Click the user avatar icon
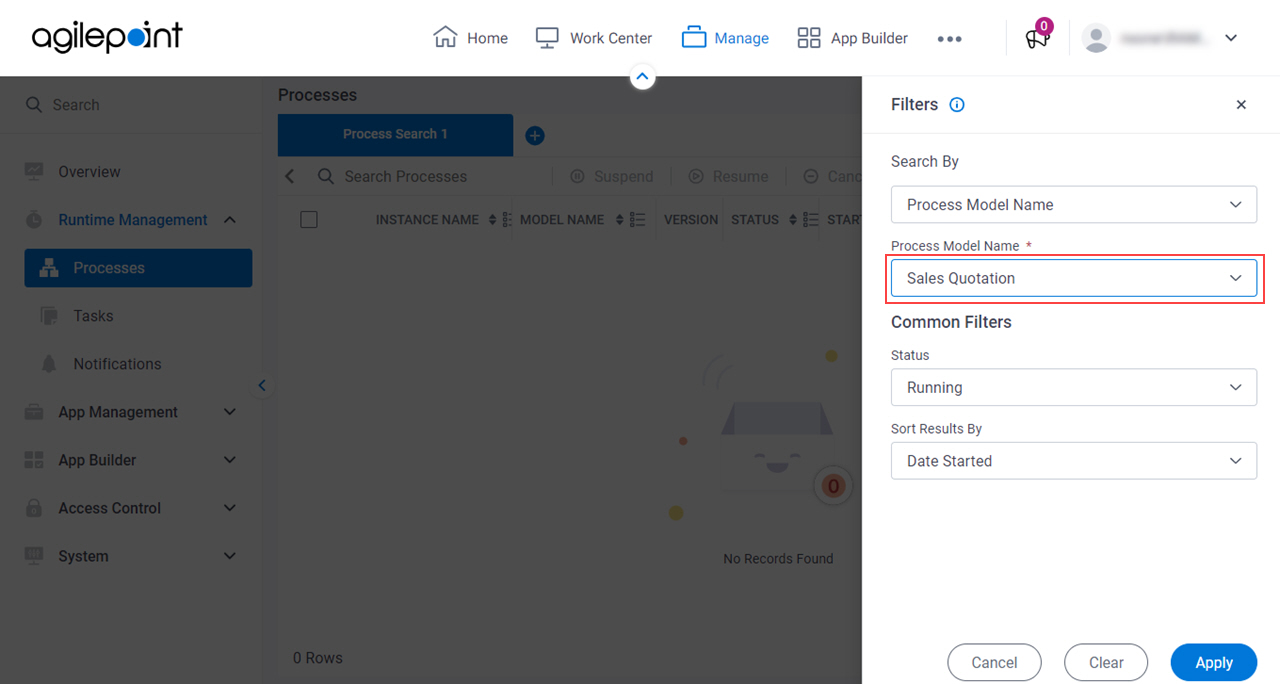The image size is (1280, 684). coord(1096,38)
